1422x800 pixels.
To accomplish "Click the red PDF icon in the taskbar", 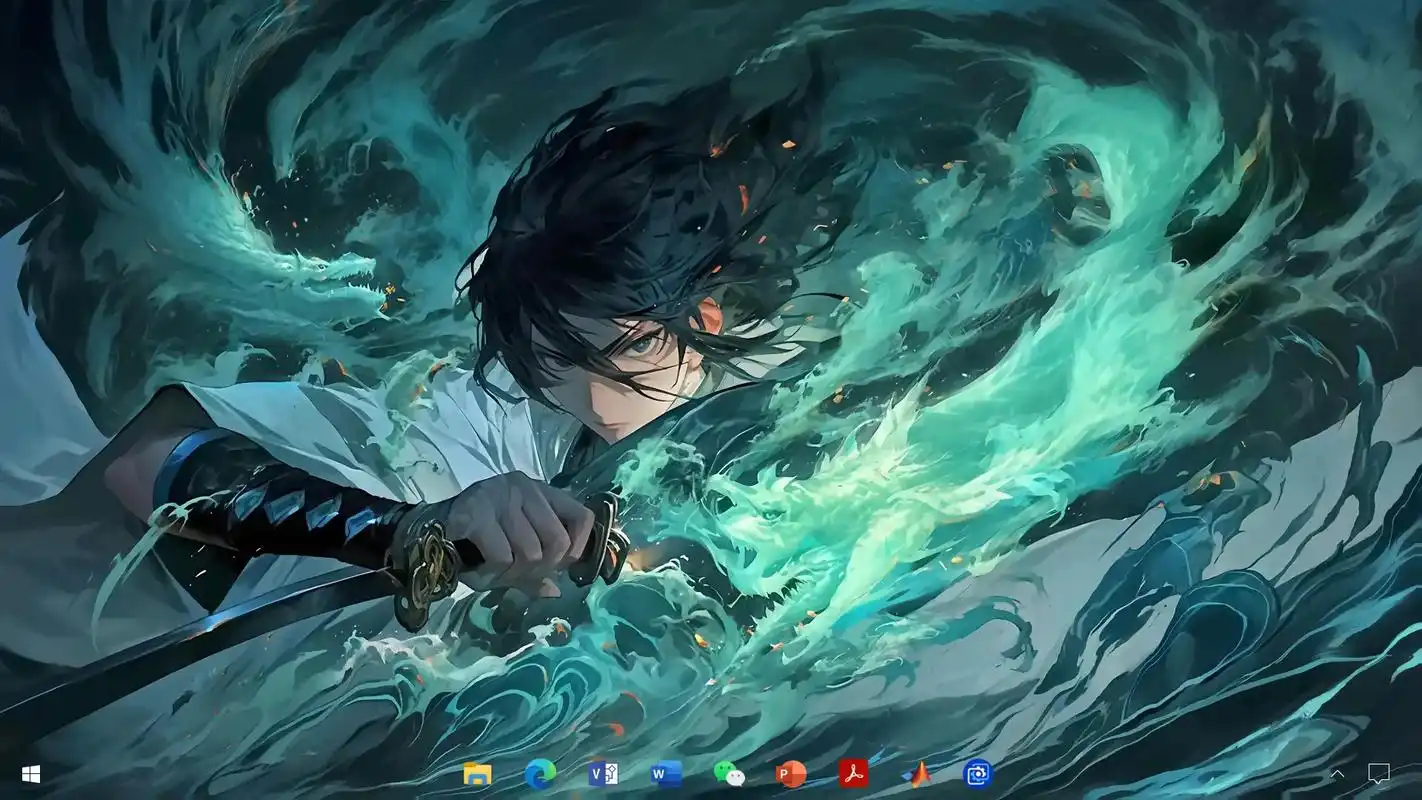I will click(853, 774).
